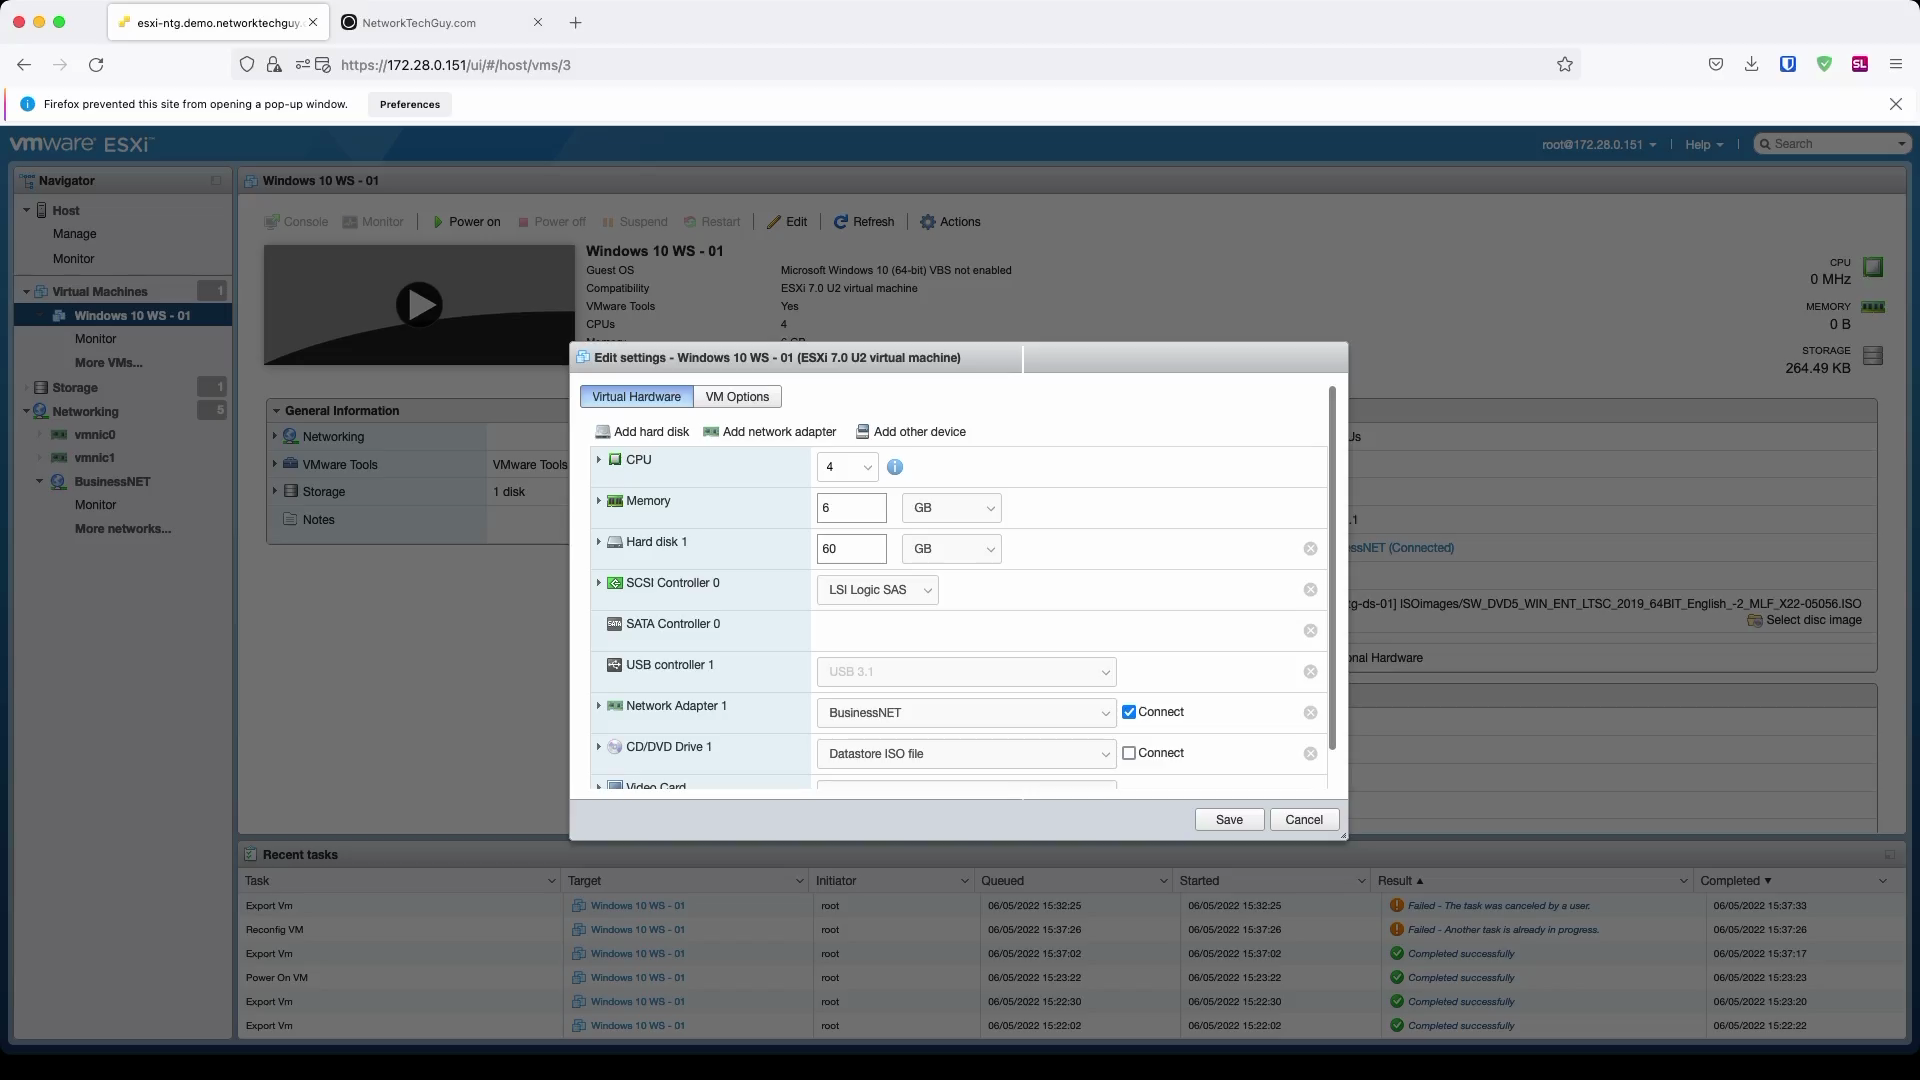
Task: Click Add hard disk in dialog
Action: [642, 432]
